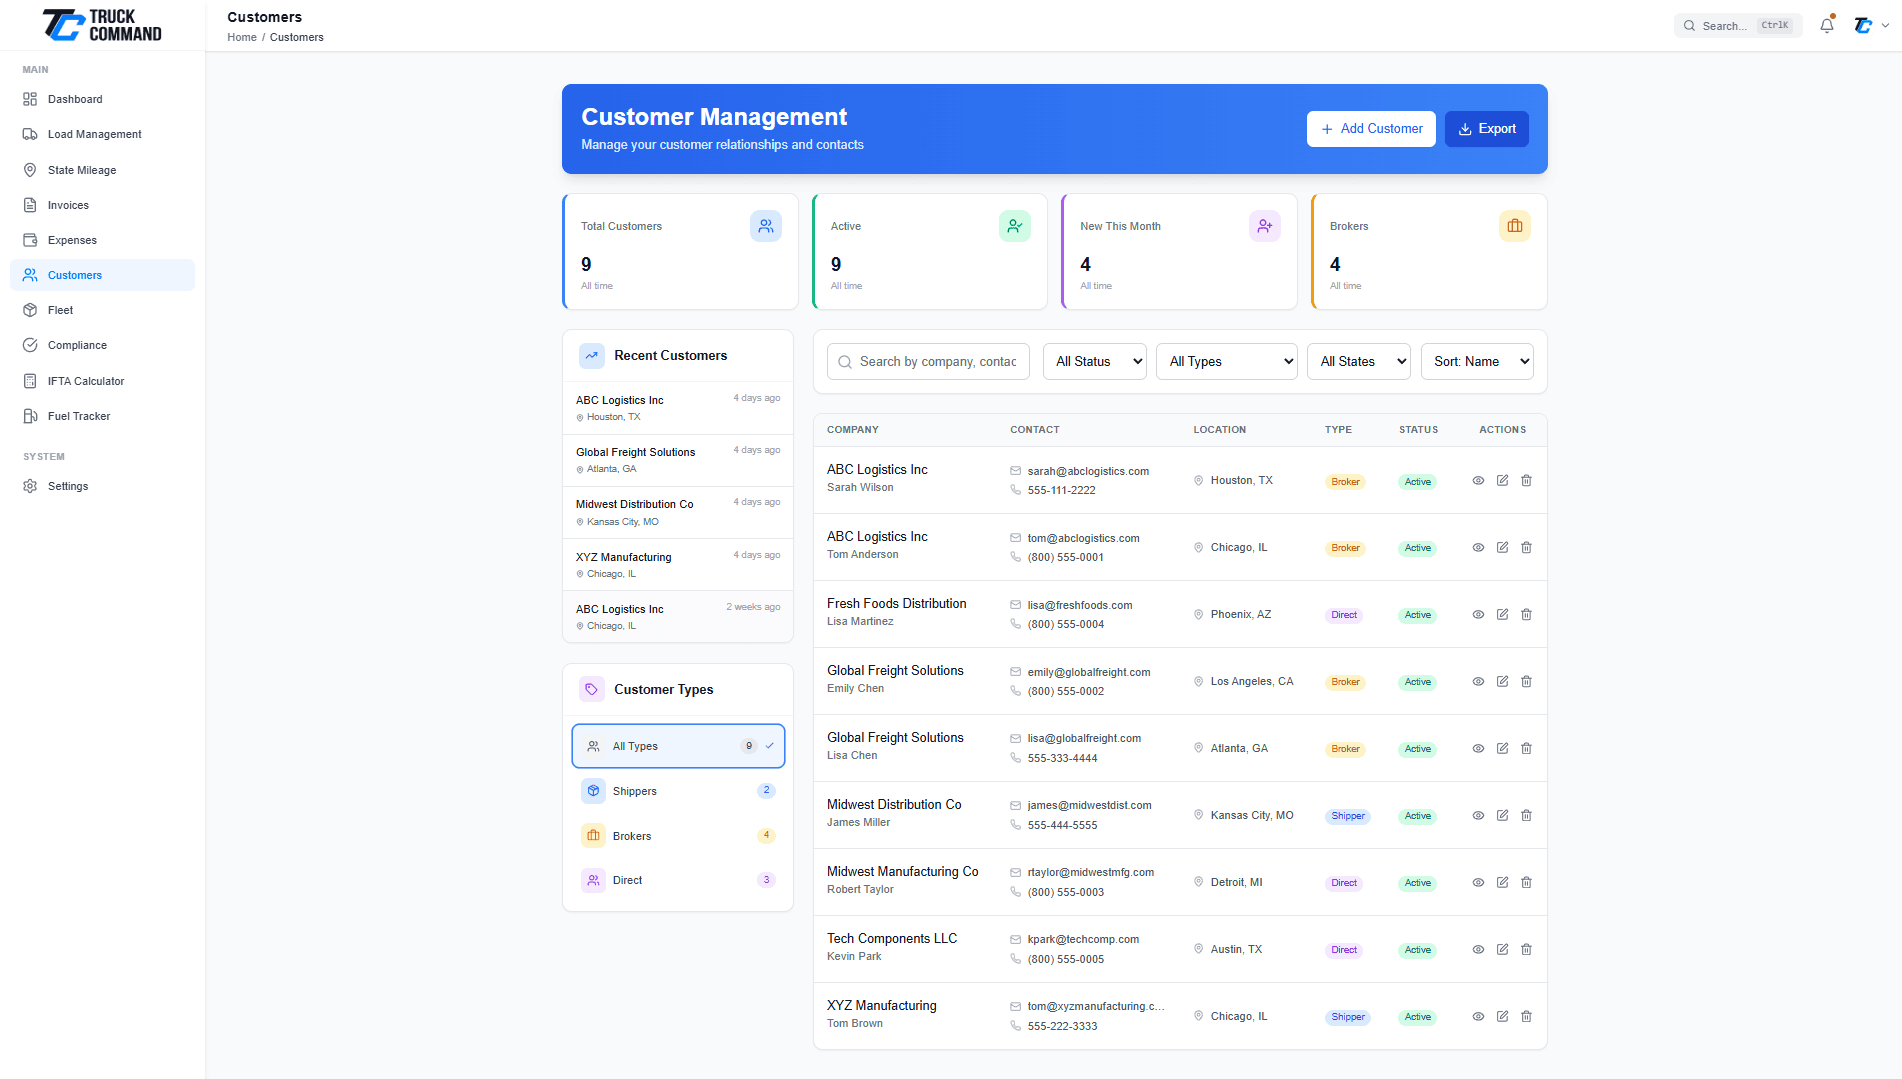The image size is (1902, 1079).
Task: Delete the XYZ Manufacturing customer row
Action: (1526, 1016)
